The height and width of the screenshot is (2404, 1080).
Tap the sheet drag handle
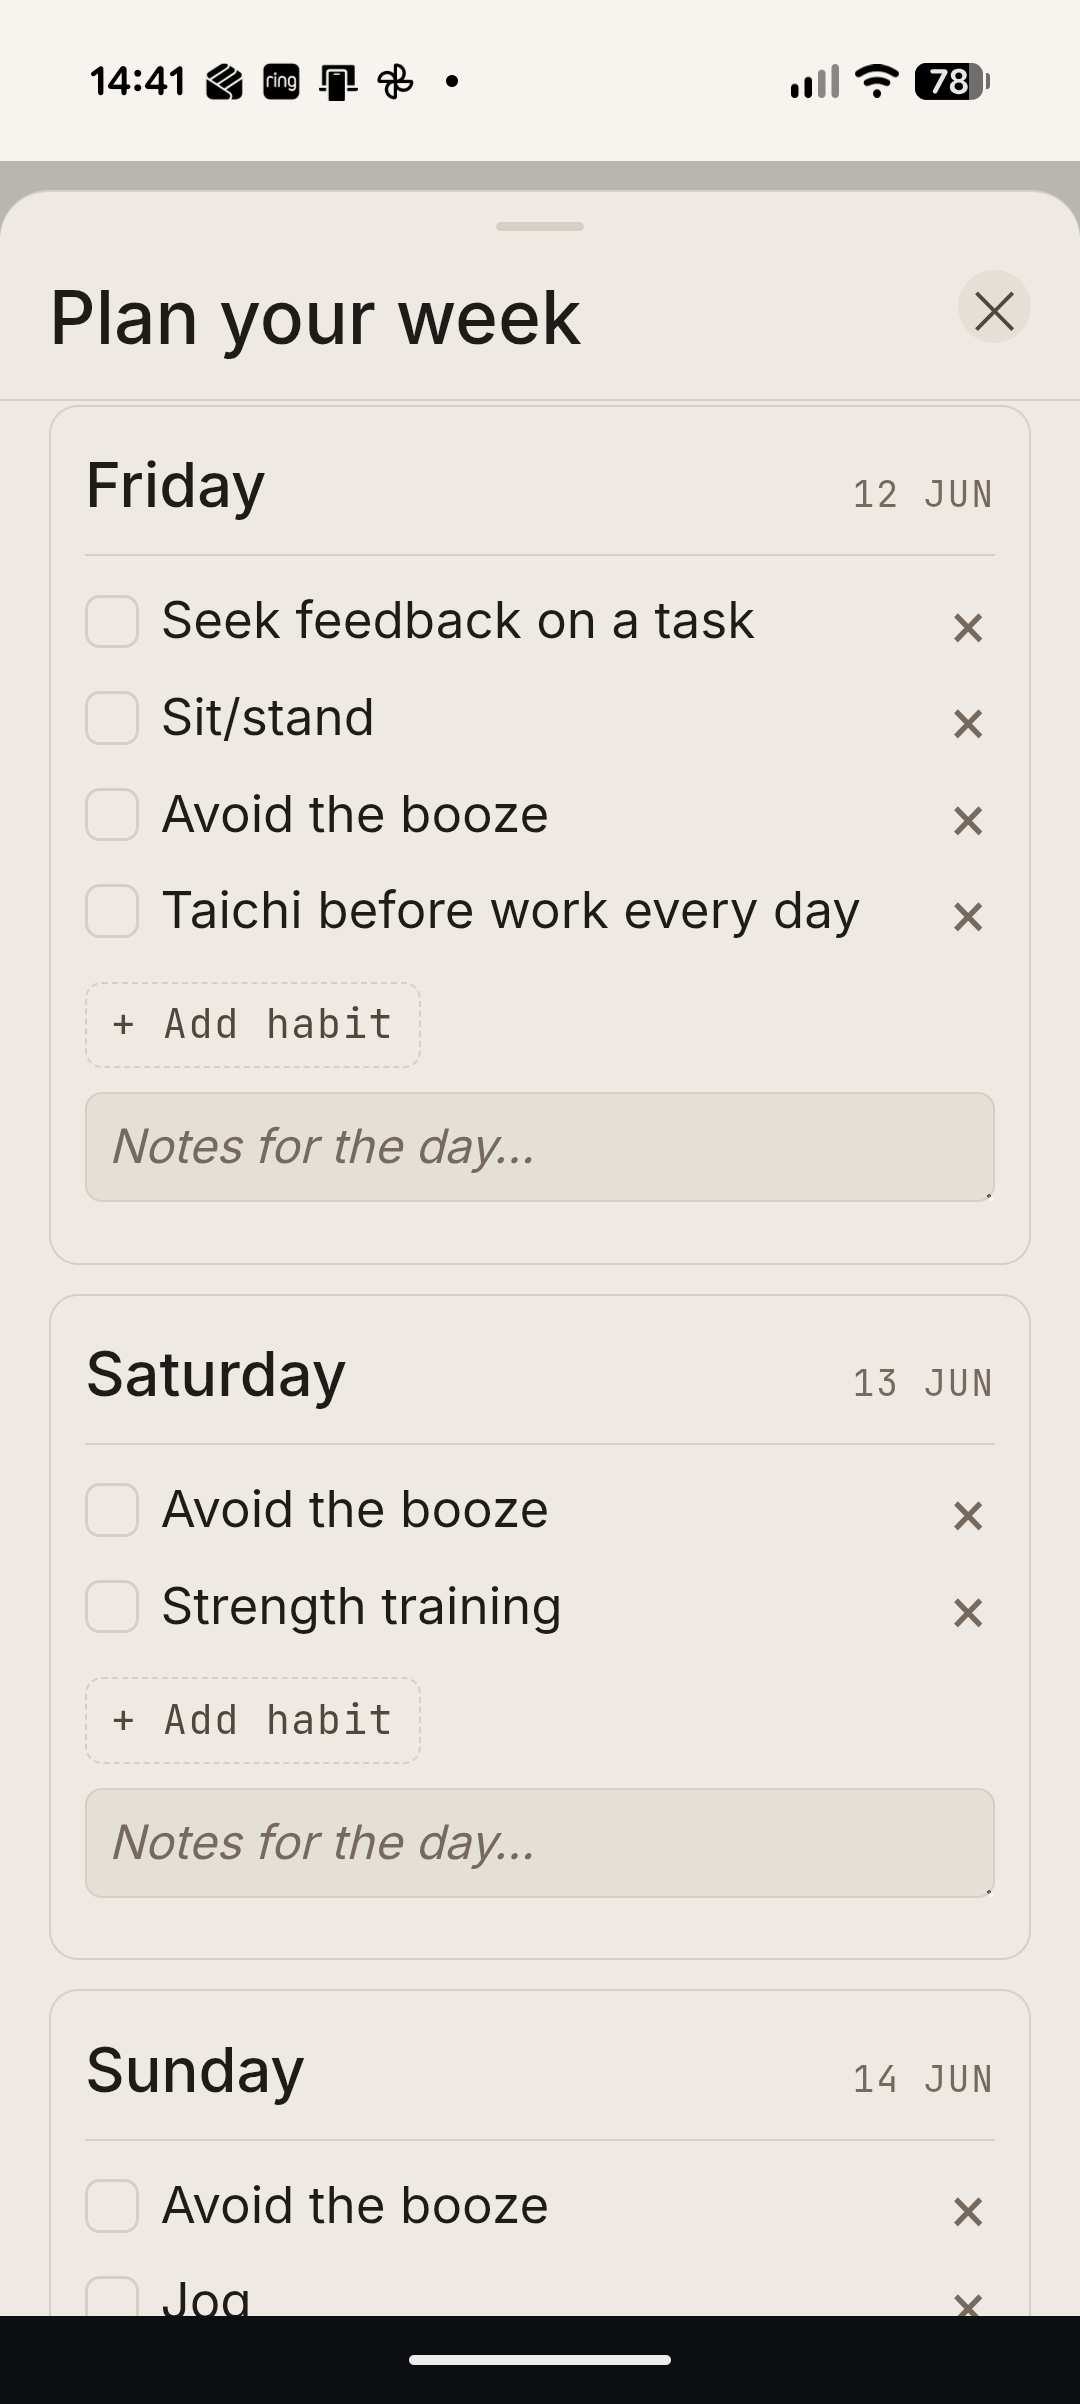coord(540,227)
